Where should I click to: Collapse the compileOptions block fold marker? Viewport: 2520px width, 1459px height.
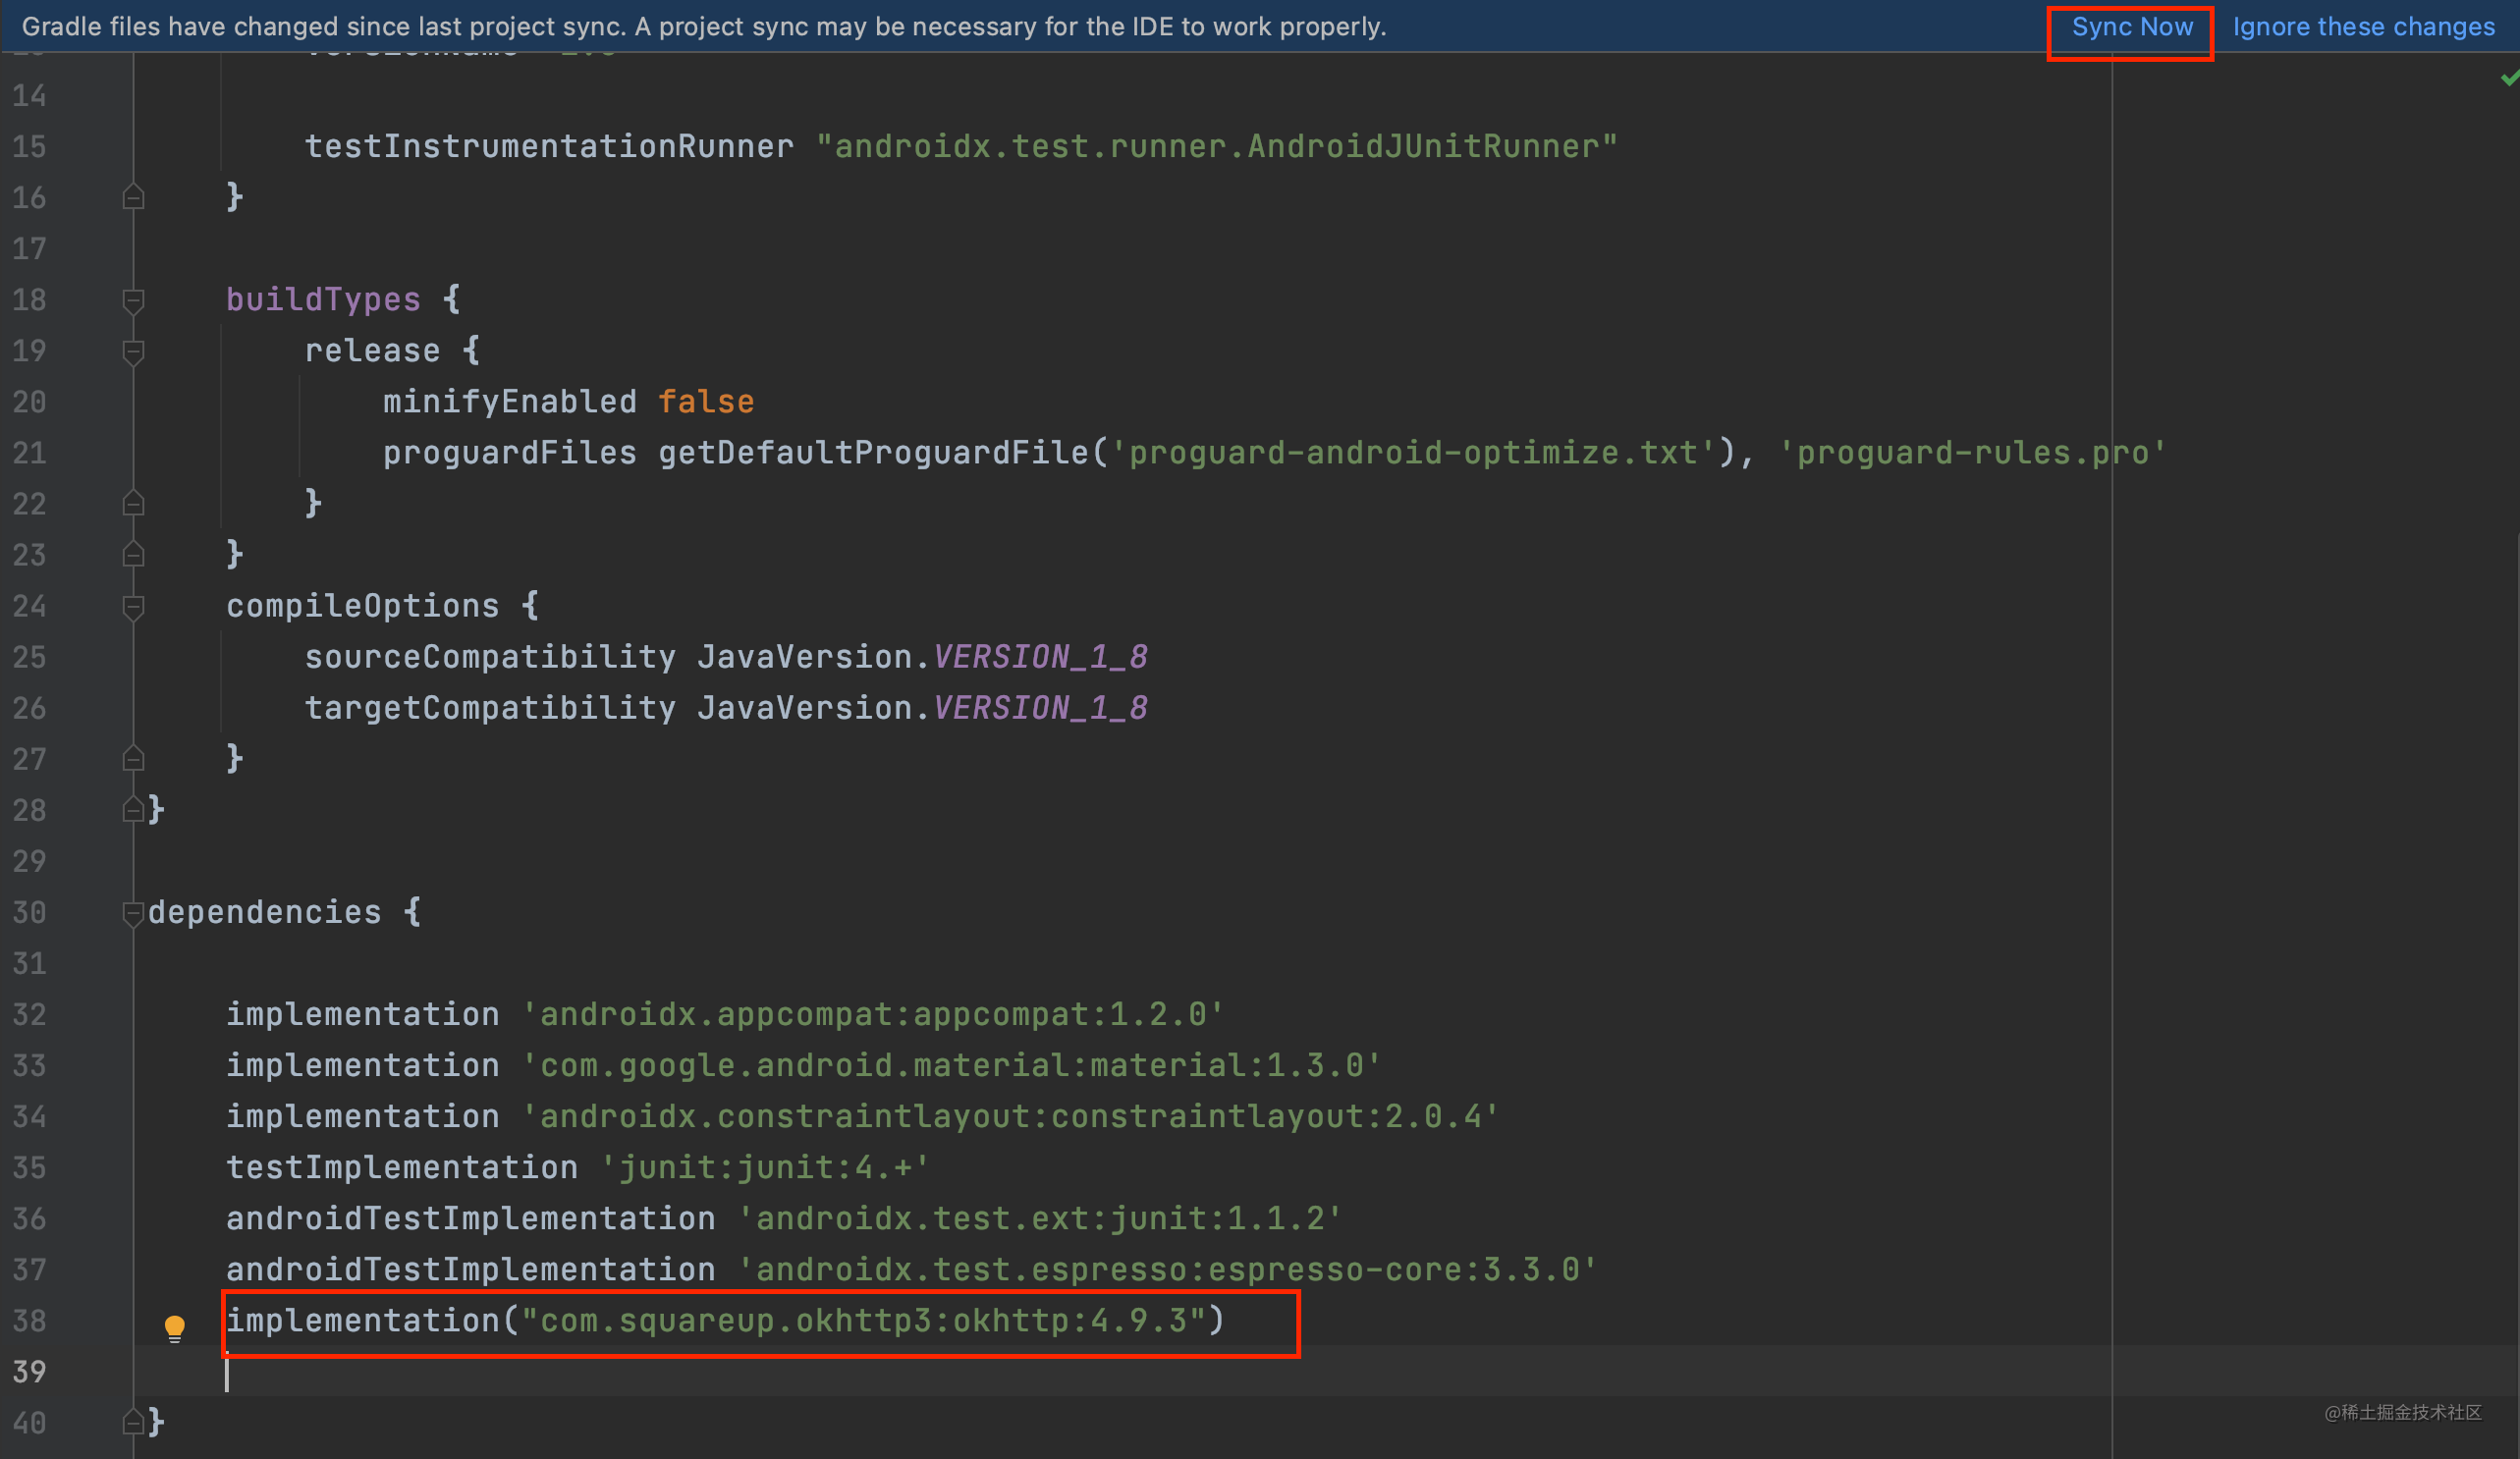pyautogui.click(x=133, y=606)
